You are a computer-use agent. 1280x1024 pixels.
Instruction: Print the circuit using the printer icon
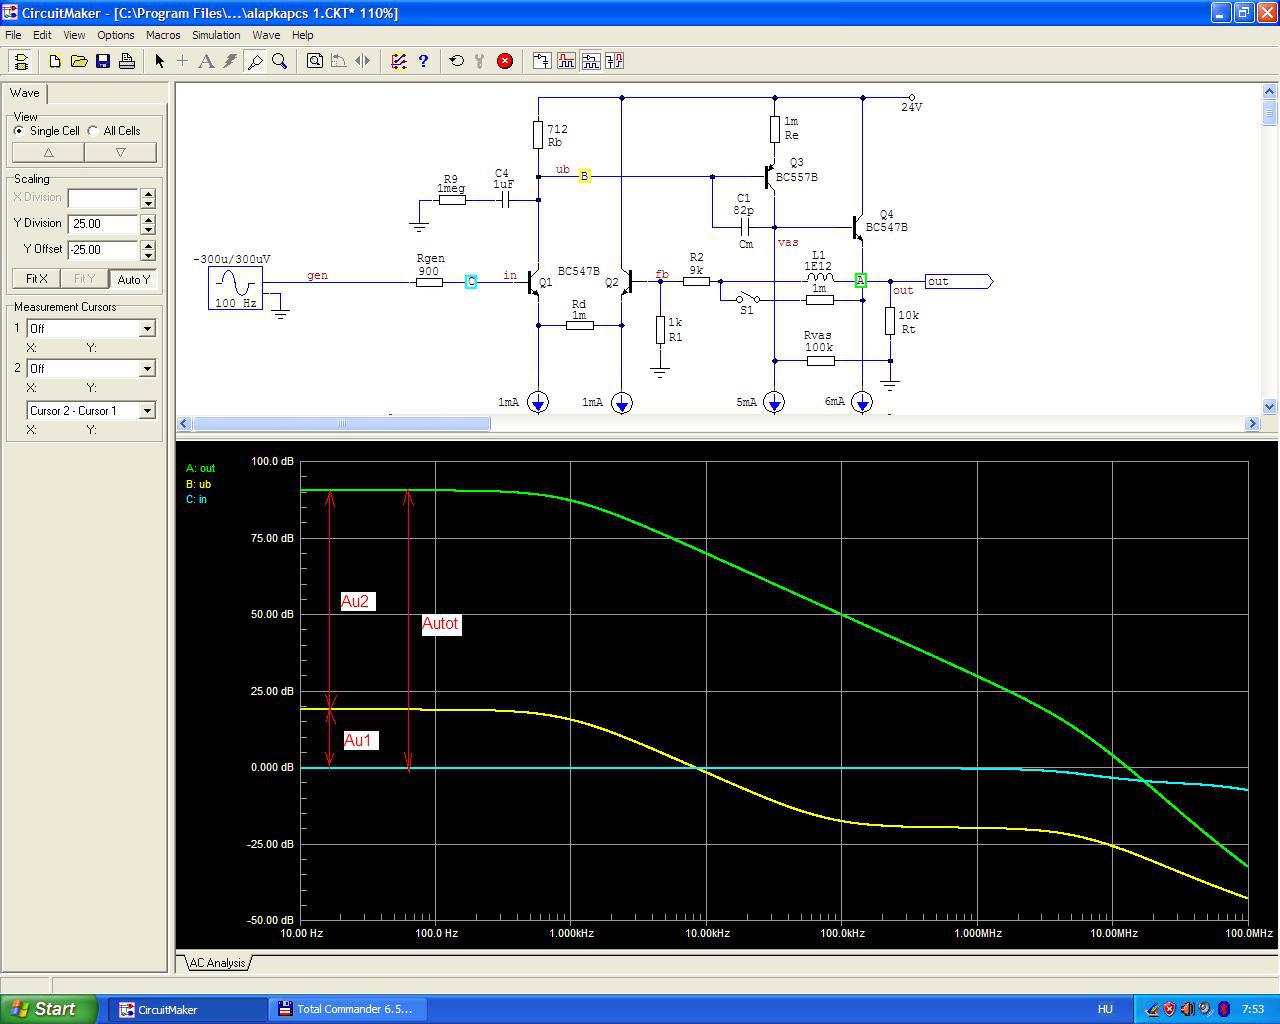(127, 61)
